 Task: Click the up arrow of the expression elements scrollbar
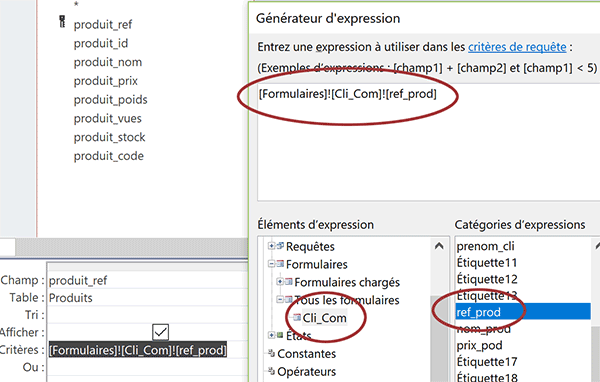point(439,246)
